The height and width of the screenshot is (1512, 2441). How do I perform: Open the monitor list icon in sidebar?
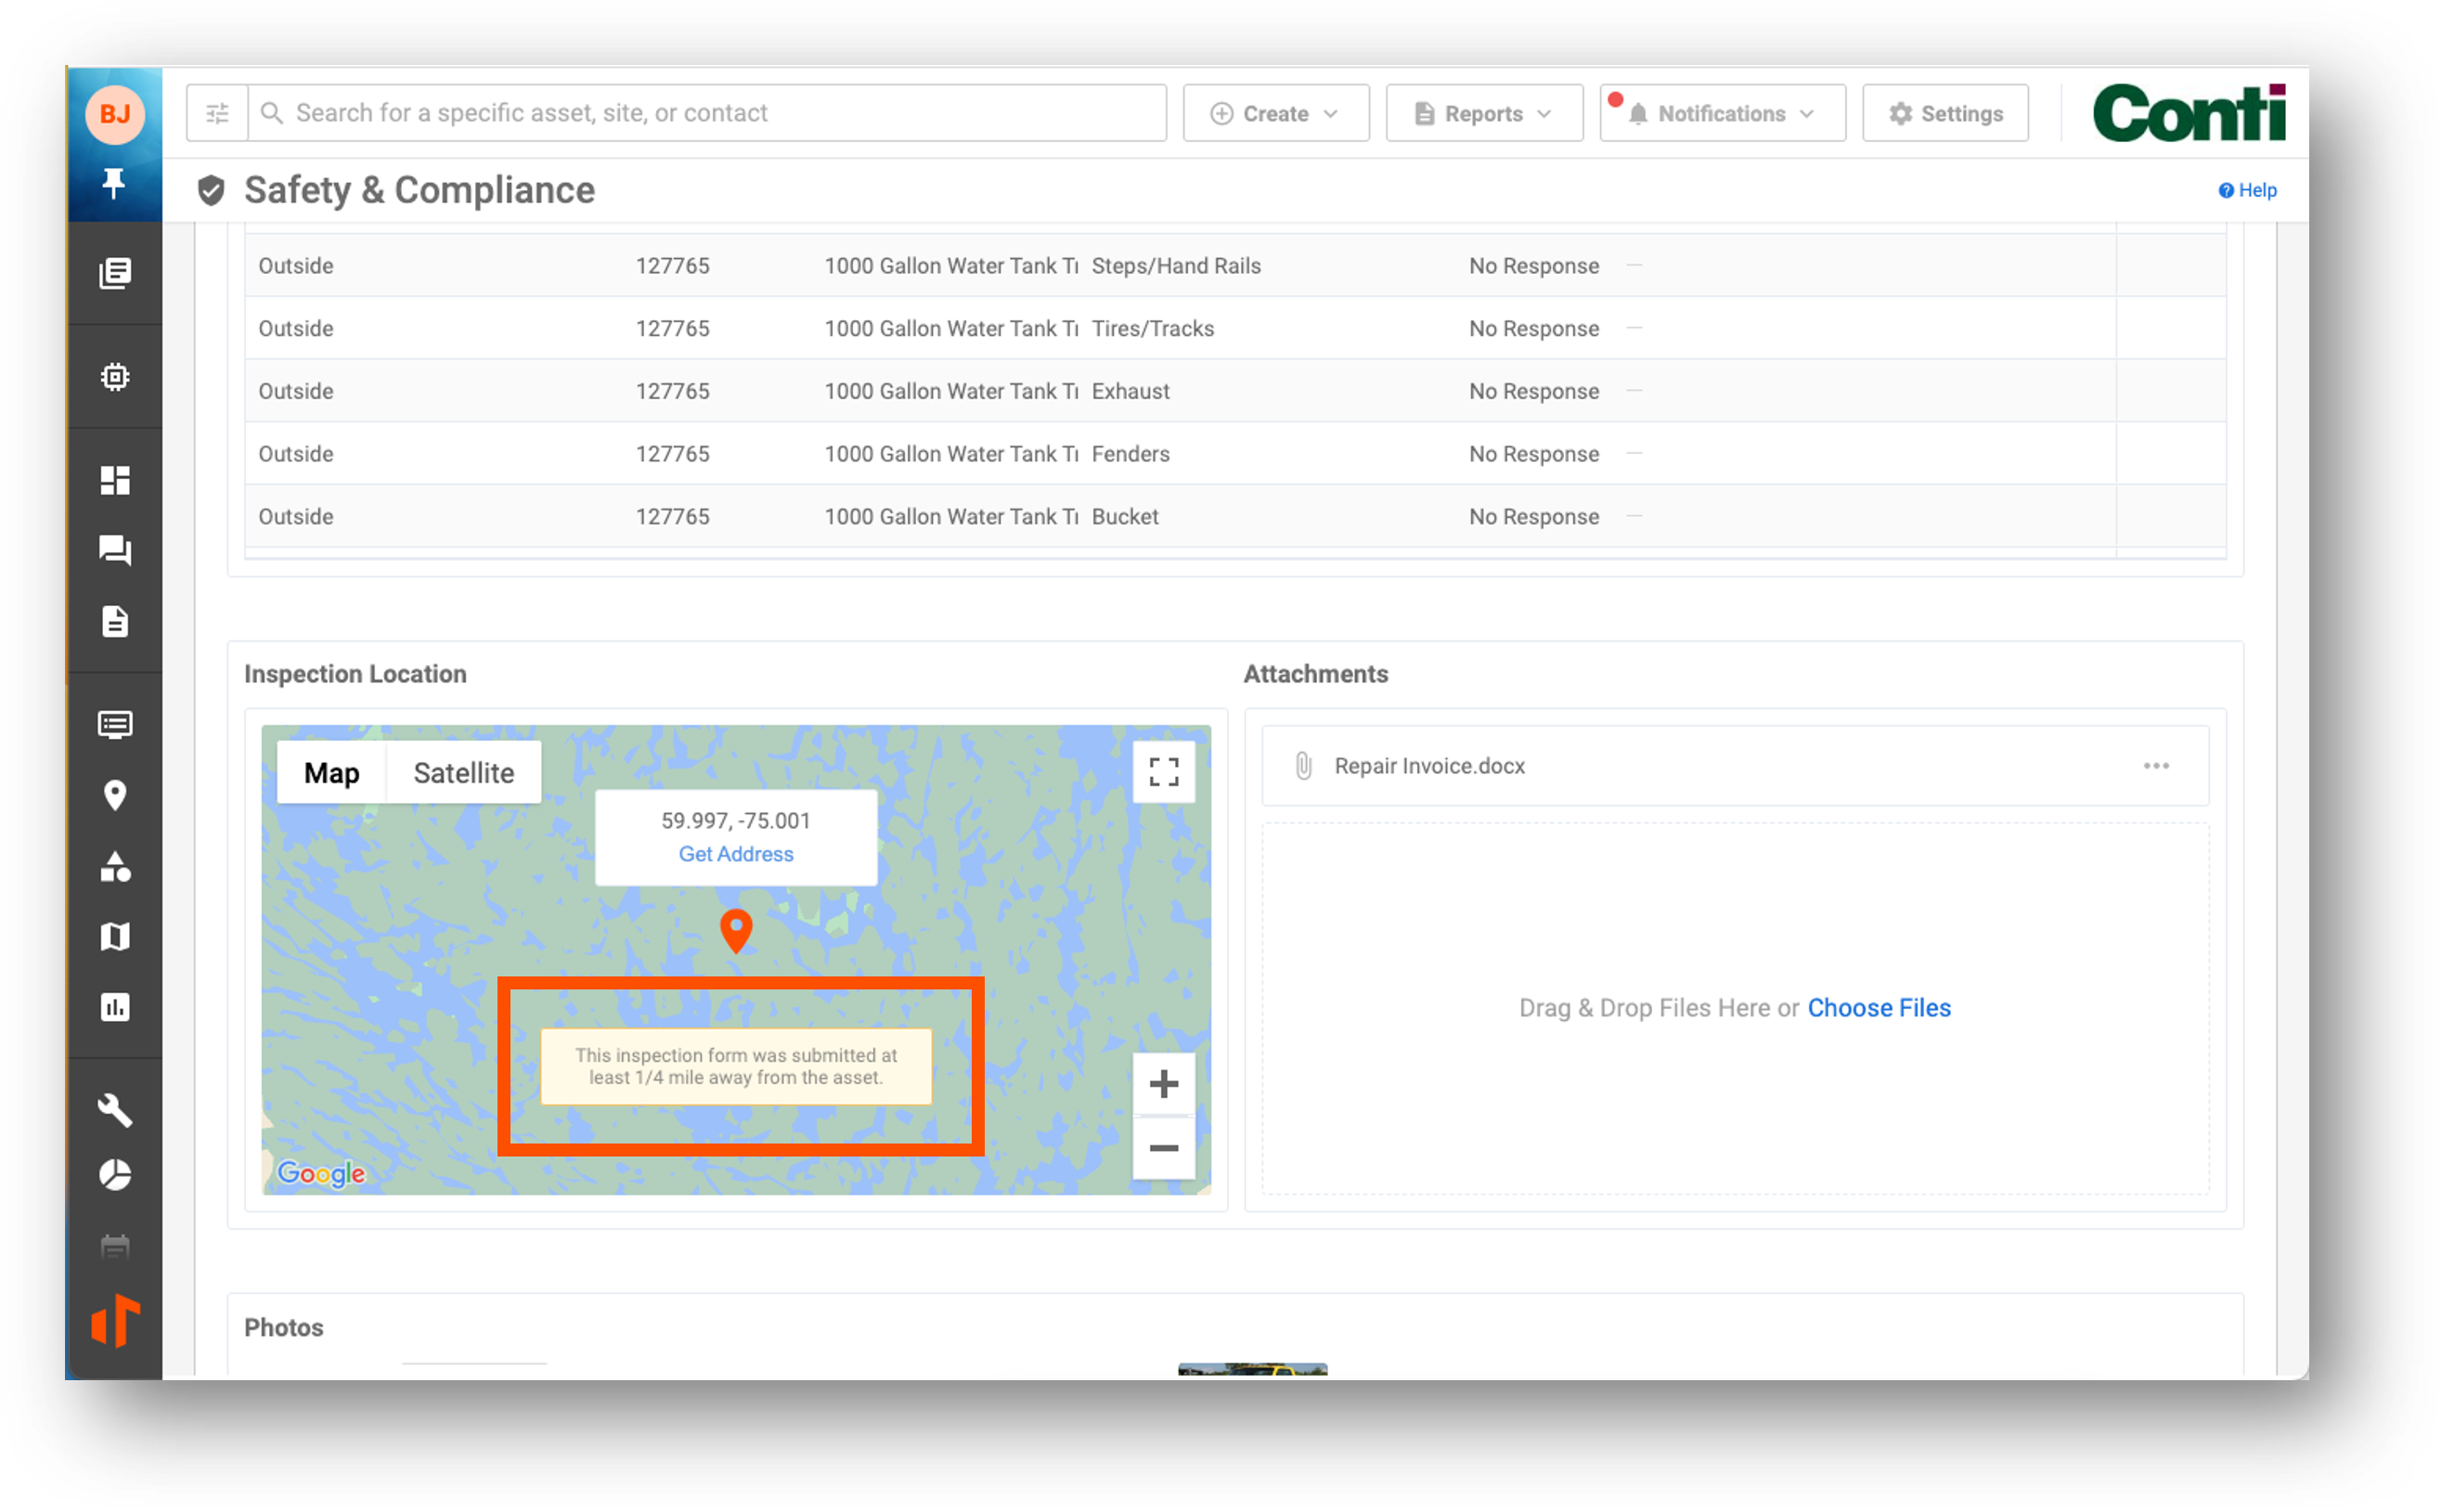[x=115, y=724]
